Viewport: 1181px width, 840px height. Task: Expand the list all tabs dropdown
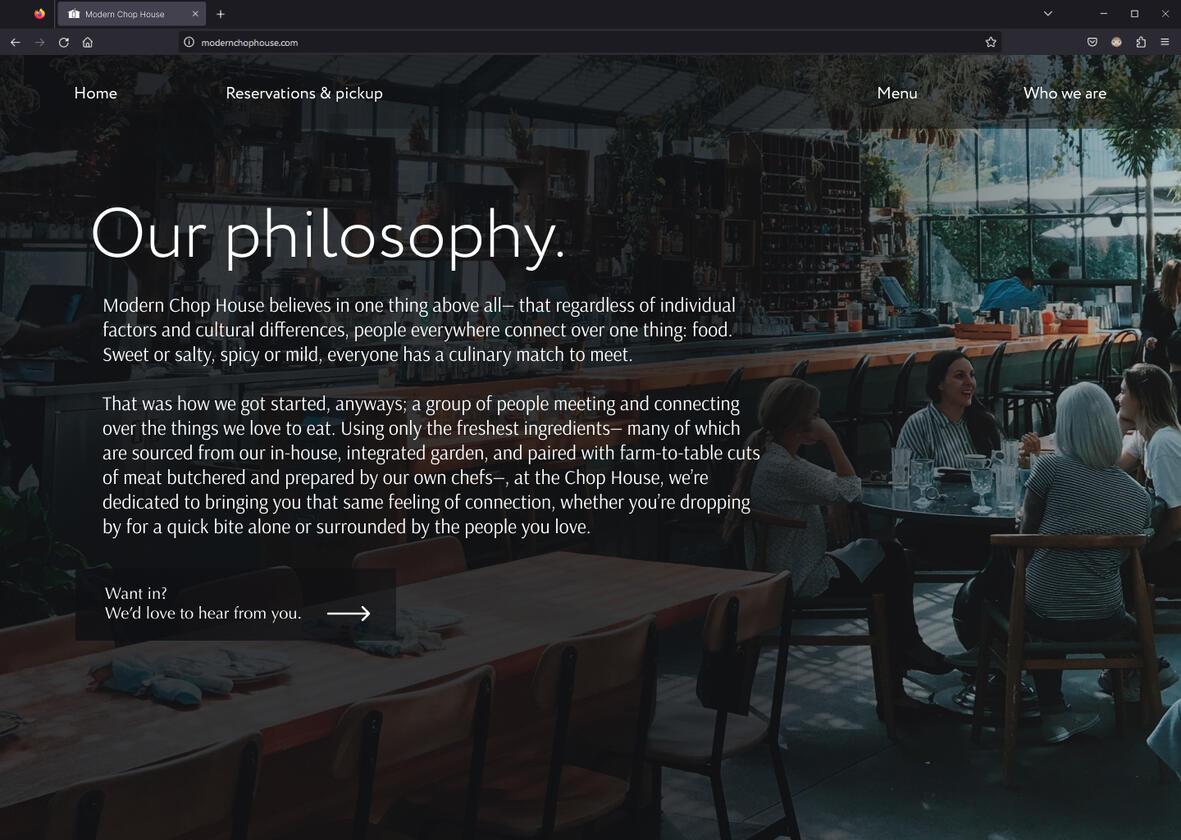[x=1047, y=14]
